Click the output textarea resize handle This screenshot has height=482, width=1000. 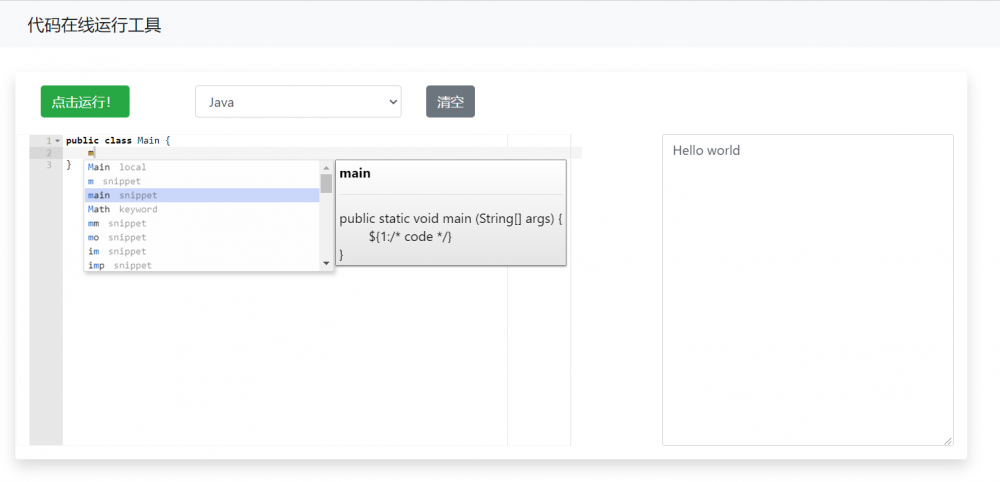[947, 440]
